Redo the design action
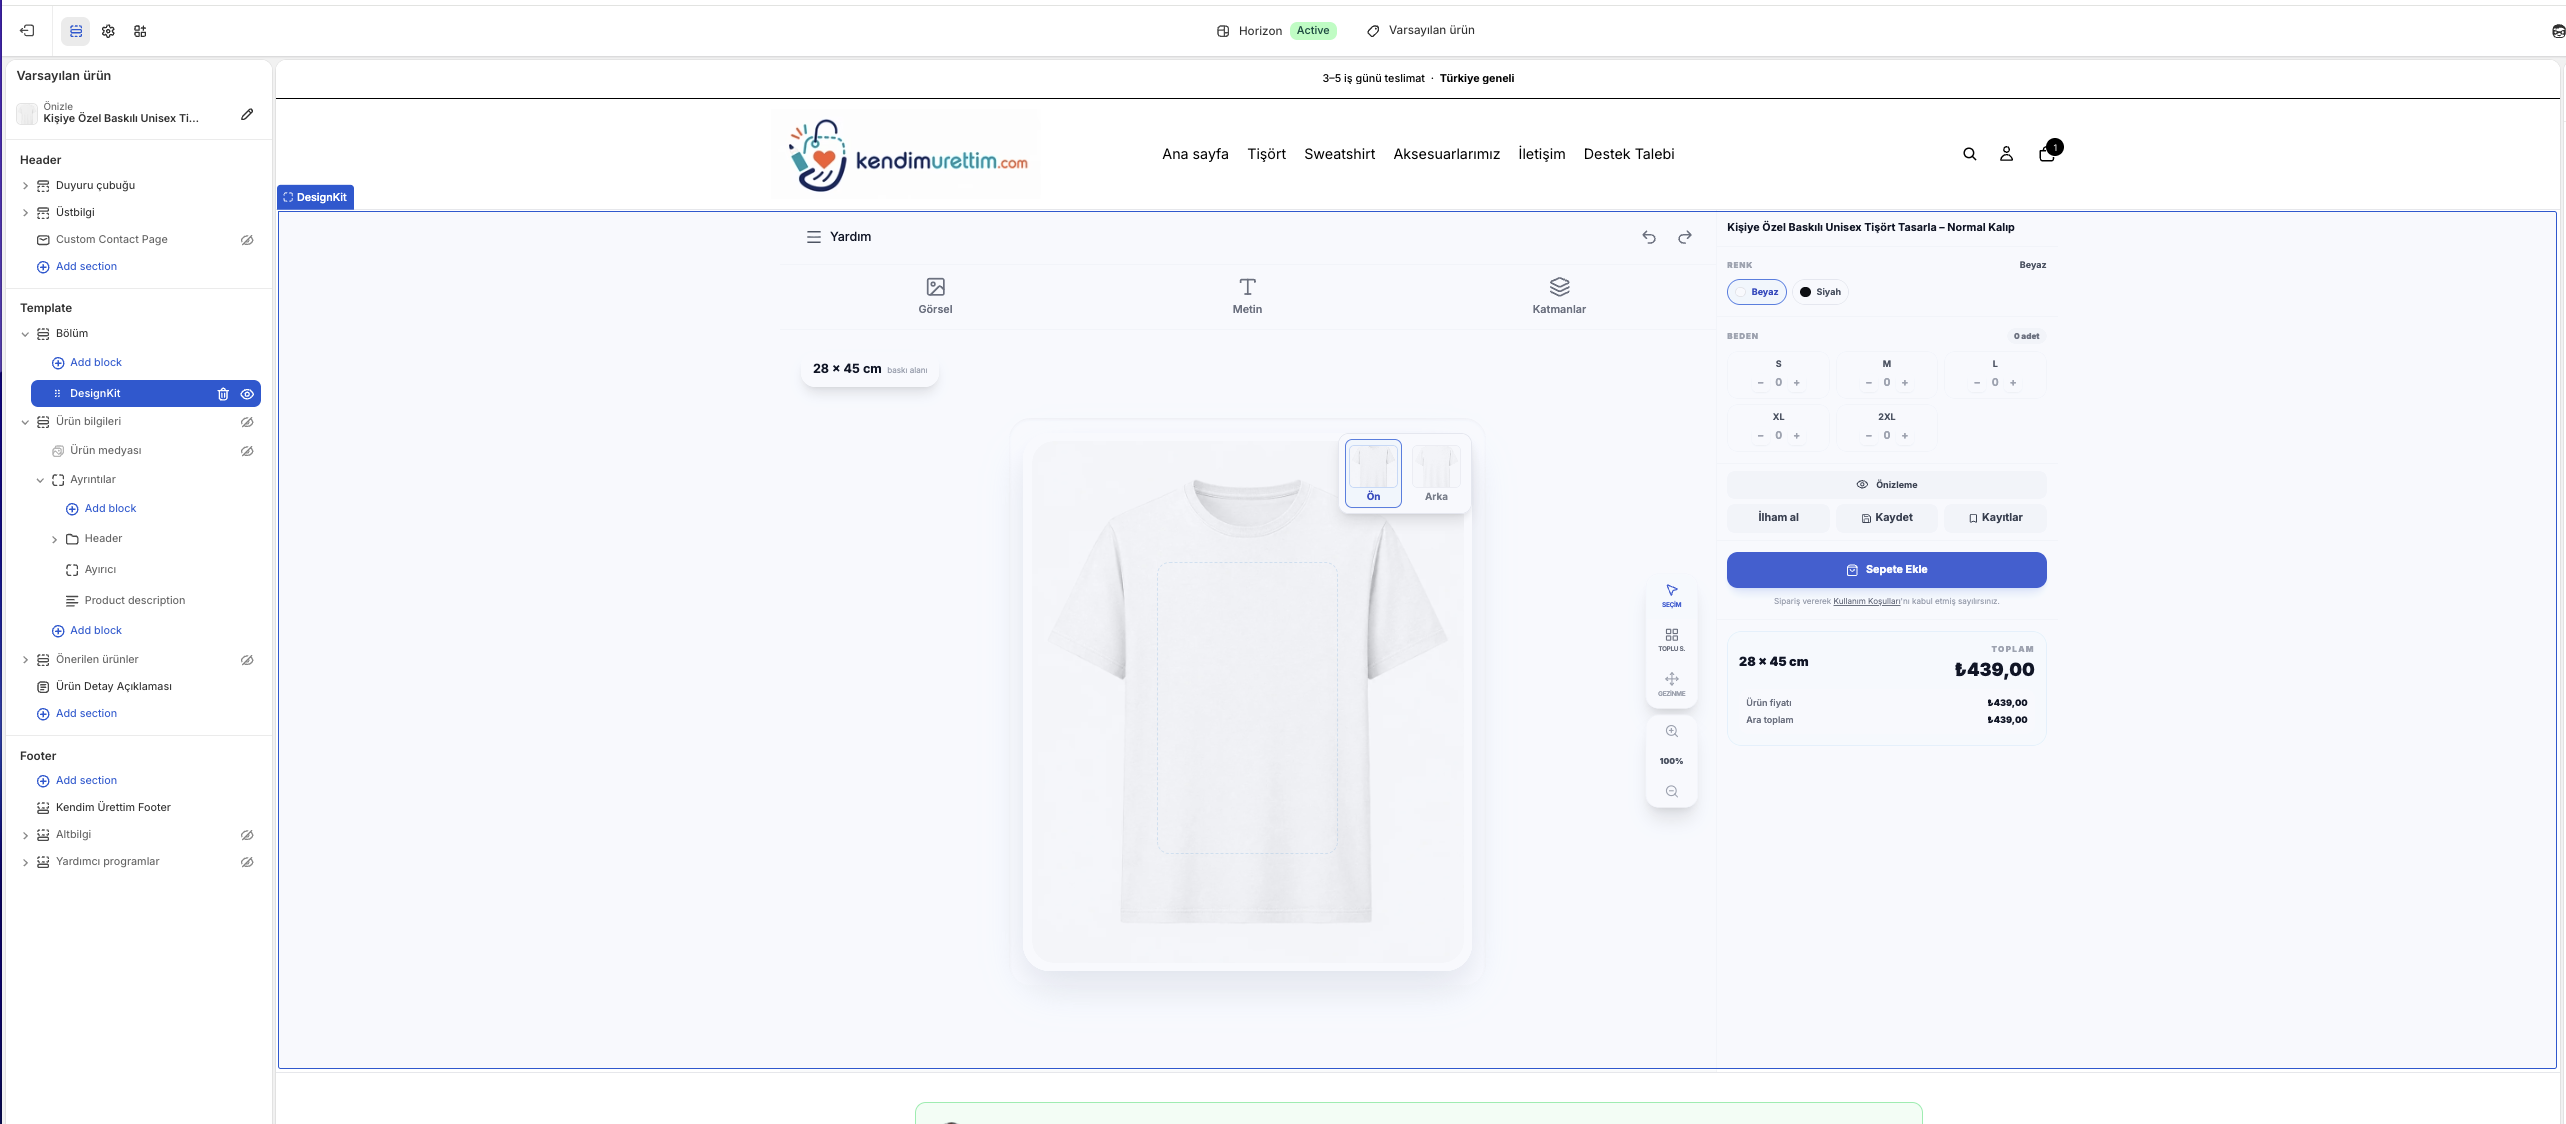 tap(1685, 237)
